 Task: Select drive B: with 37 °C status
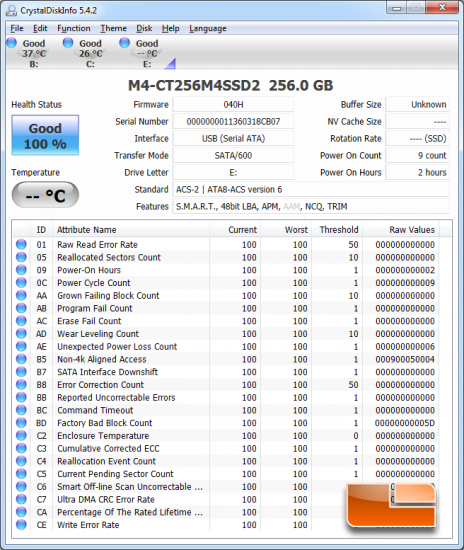point(34,53)
